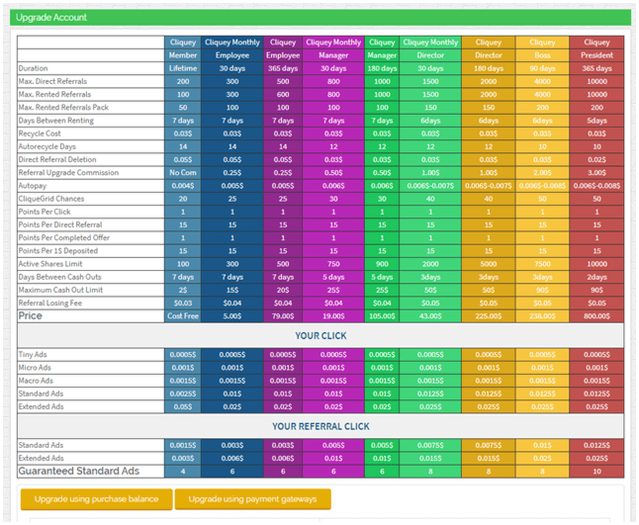Viewport: 639px width, 525px height.
Task: Select the Cliquey Boss column header
Action: (542, 49)
